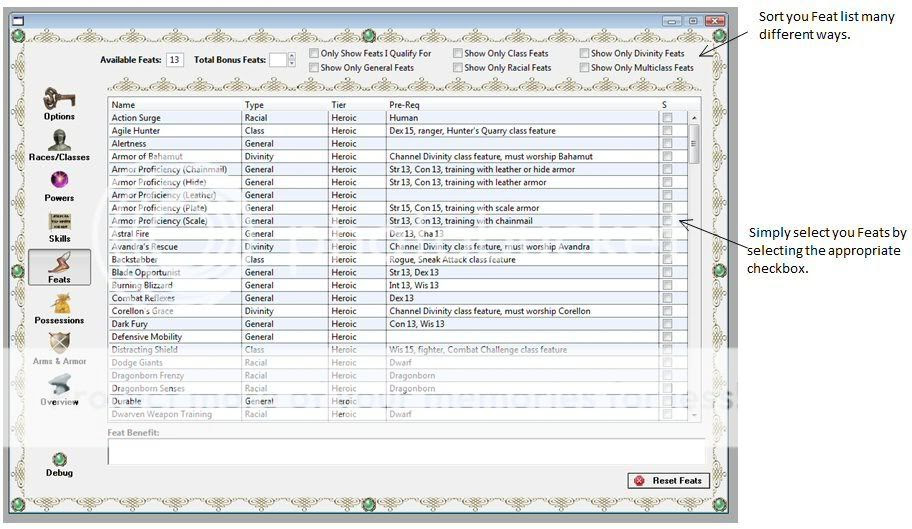Open the Powers orb icon
Image resolution: width=912 pixels, height=529 pixels.
59,180
